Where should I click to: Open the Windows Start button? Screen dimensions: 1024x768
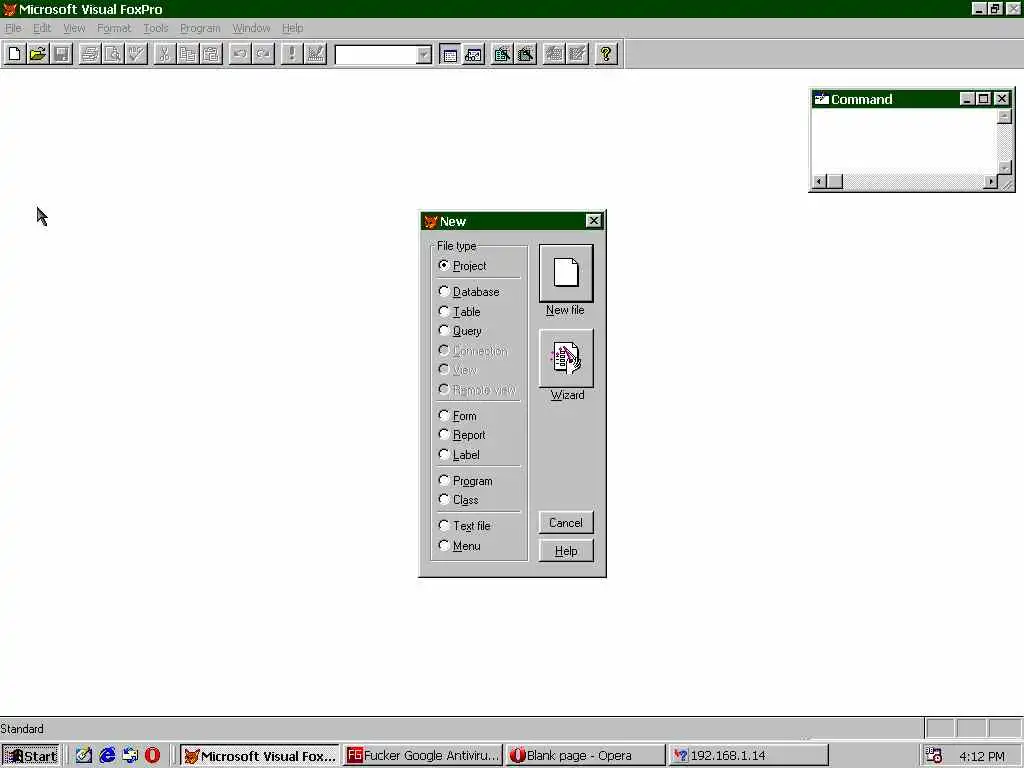pyautogui.click(x=30, y=756)
